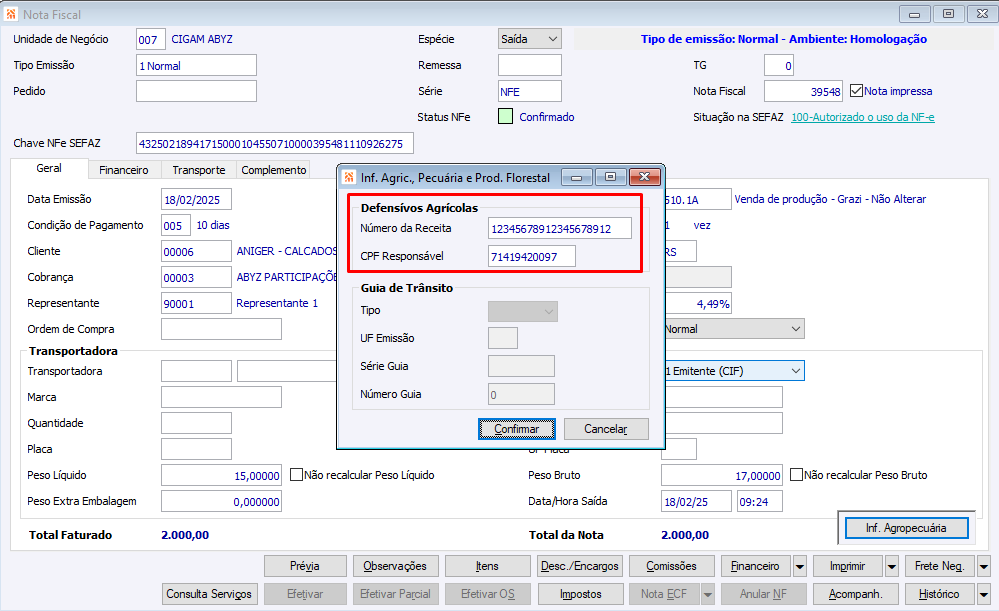This screenshot has width=999, height=611.
Task: Click the Tipo Emissão field
Action: click(196, 65)
